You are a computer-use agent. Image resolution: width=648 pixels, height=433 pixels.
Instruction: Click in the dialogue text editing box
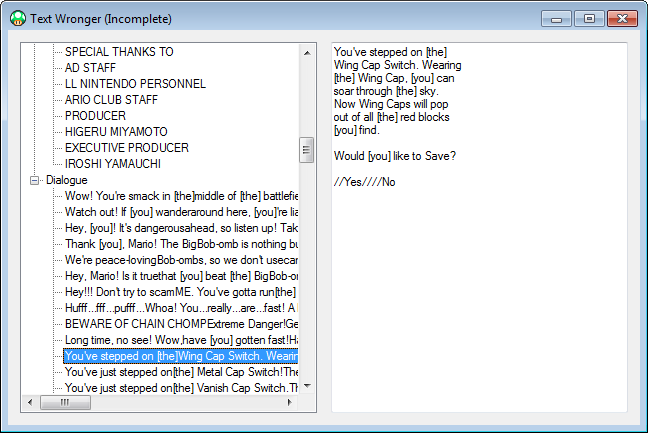click(479, 227)
